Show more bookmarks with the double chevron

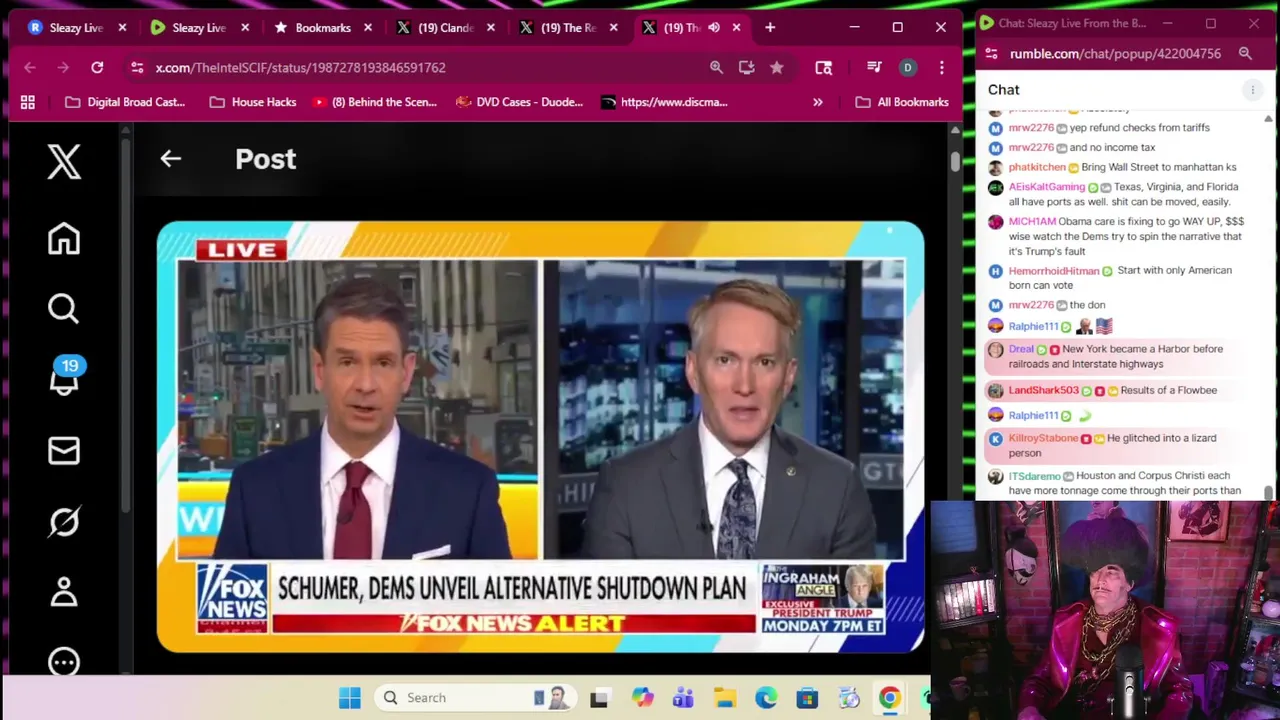[x=818, y=102]
